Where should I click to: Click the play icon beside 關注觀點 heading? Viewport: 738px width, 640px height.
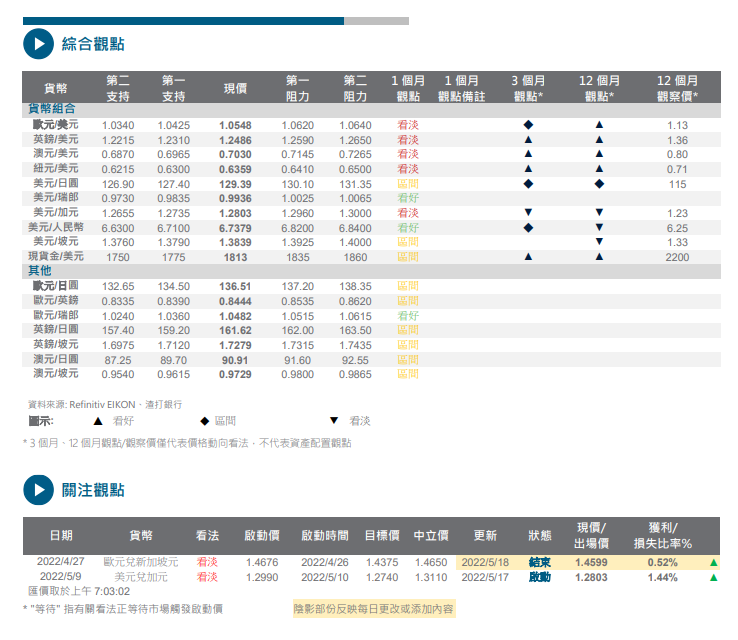click(x=38, y=490)
